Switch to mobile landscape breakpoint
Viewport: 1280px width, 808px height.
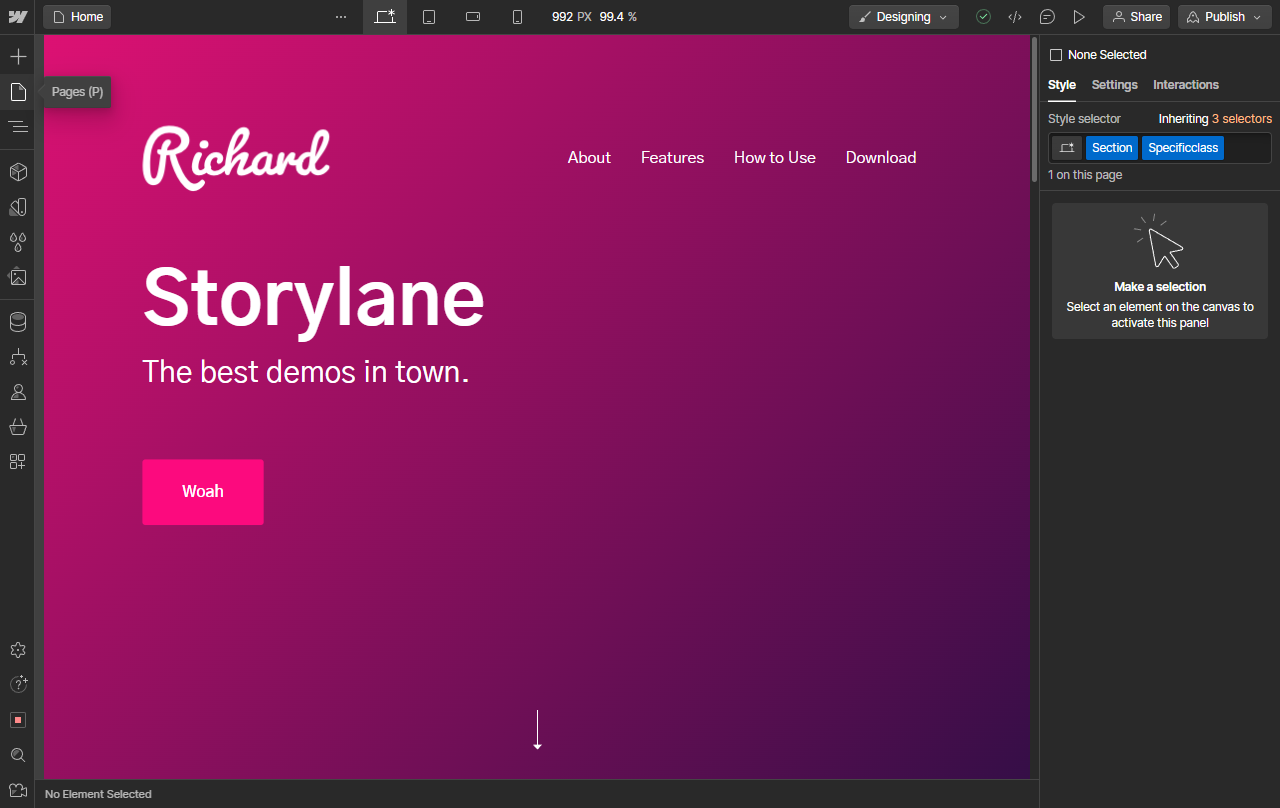[x=474, y=17]
